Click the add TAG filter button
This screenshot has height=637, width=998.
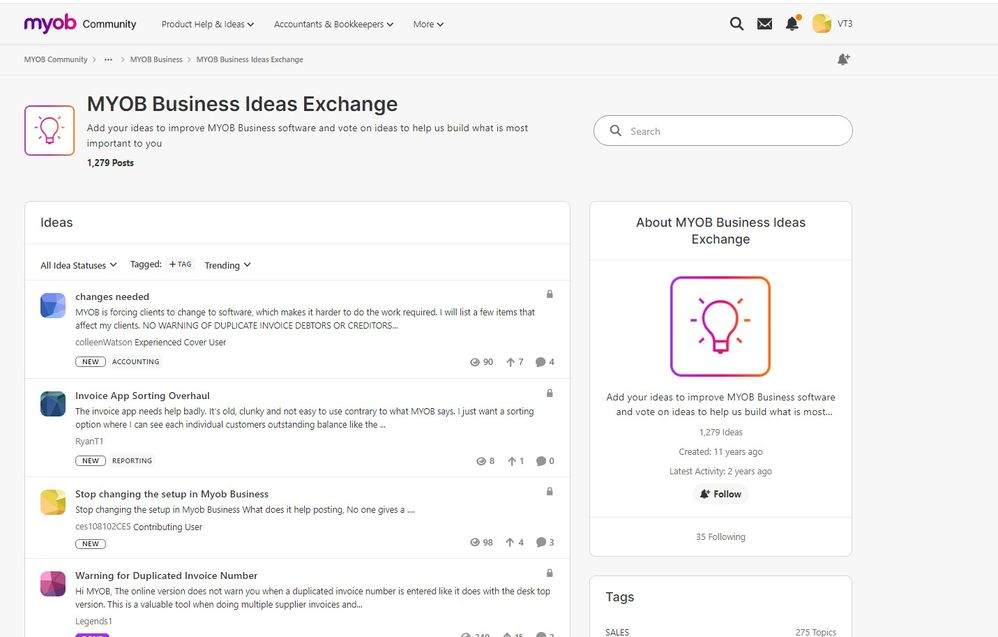point(181,265)
